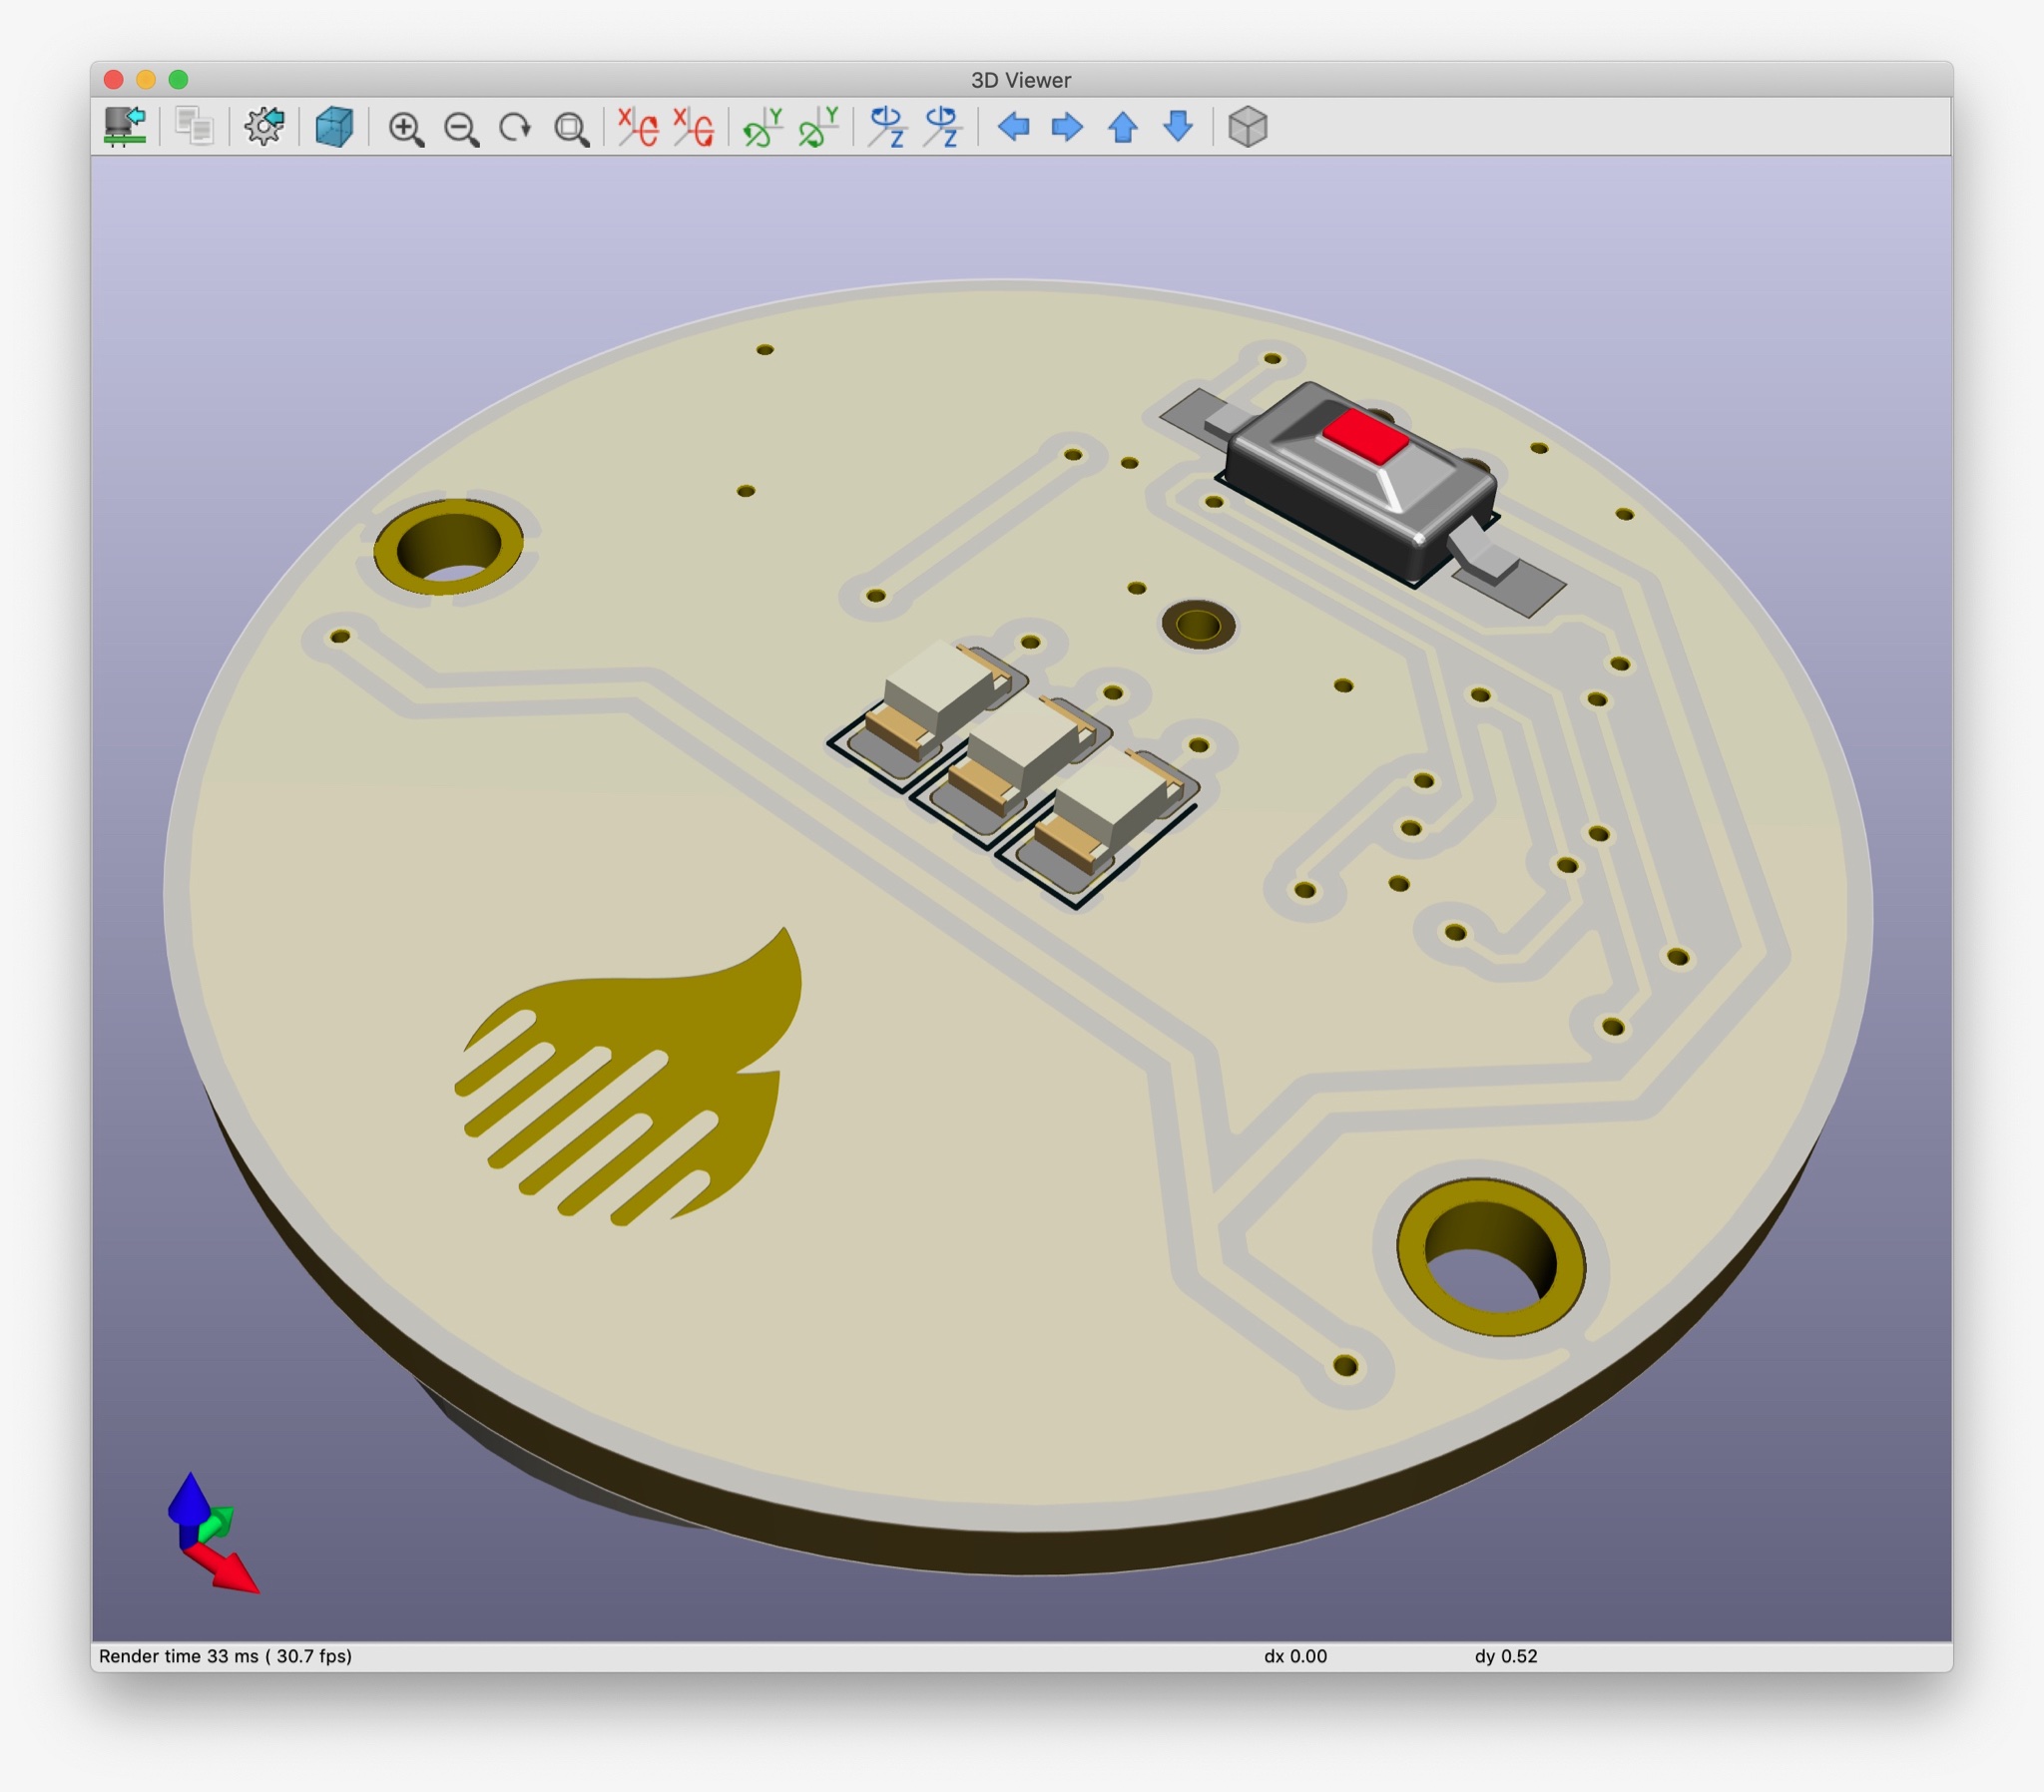2044x1792 pixels.
Task: Click the Zoom in magnifier
Action: point(406,129)
